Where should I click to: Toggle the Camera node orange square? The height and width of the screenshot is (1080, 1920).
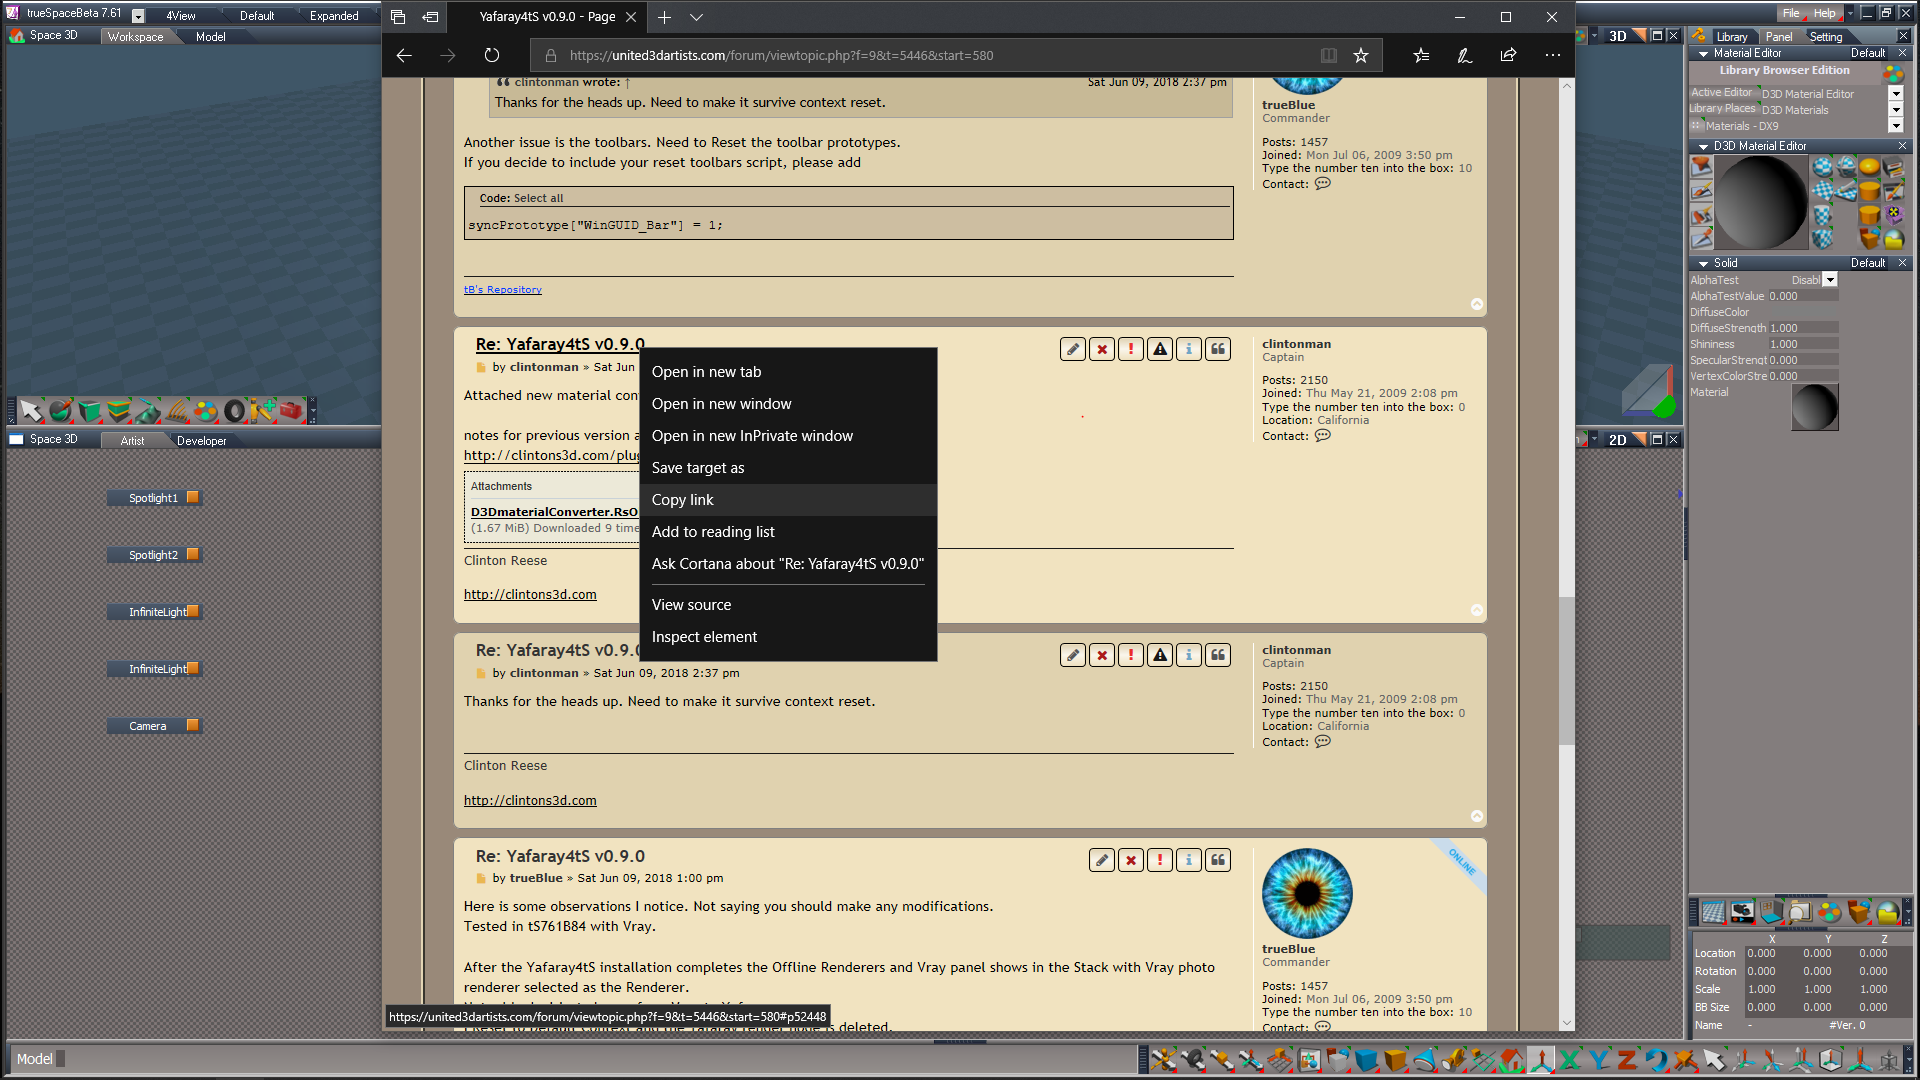[x=193, y=725]
